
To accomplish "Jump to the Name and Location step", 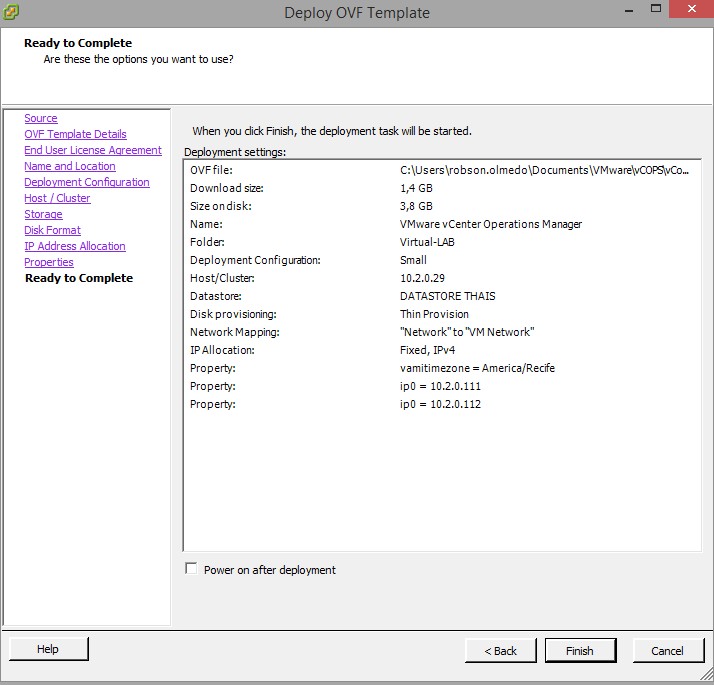I will coord(69,166).
